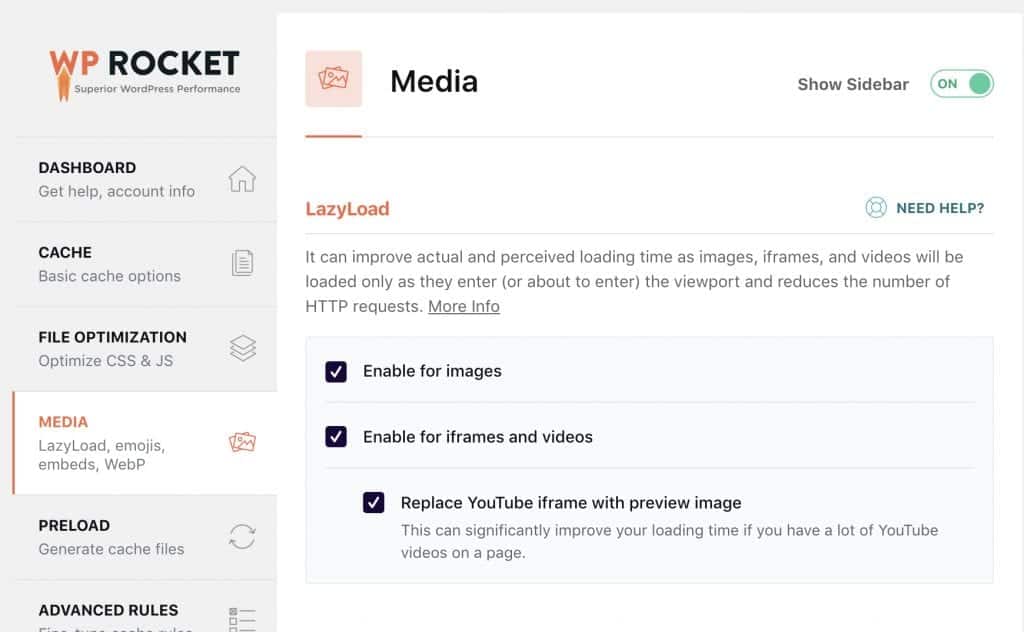Uncheck Enable for images checkbox
This screenshot has height=632, width=1024.
point(336,372)
